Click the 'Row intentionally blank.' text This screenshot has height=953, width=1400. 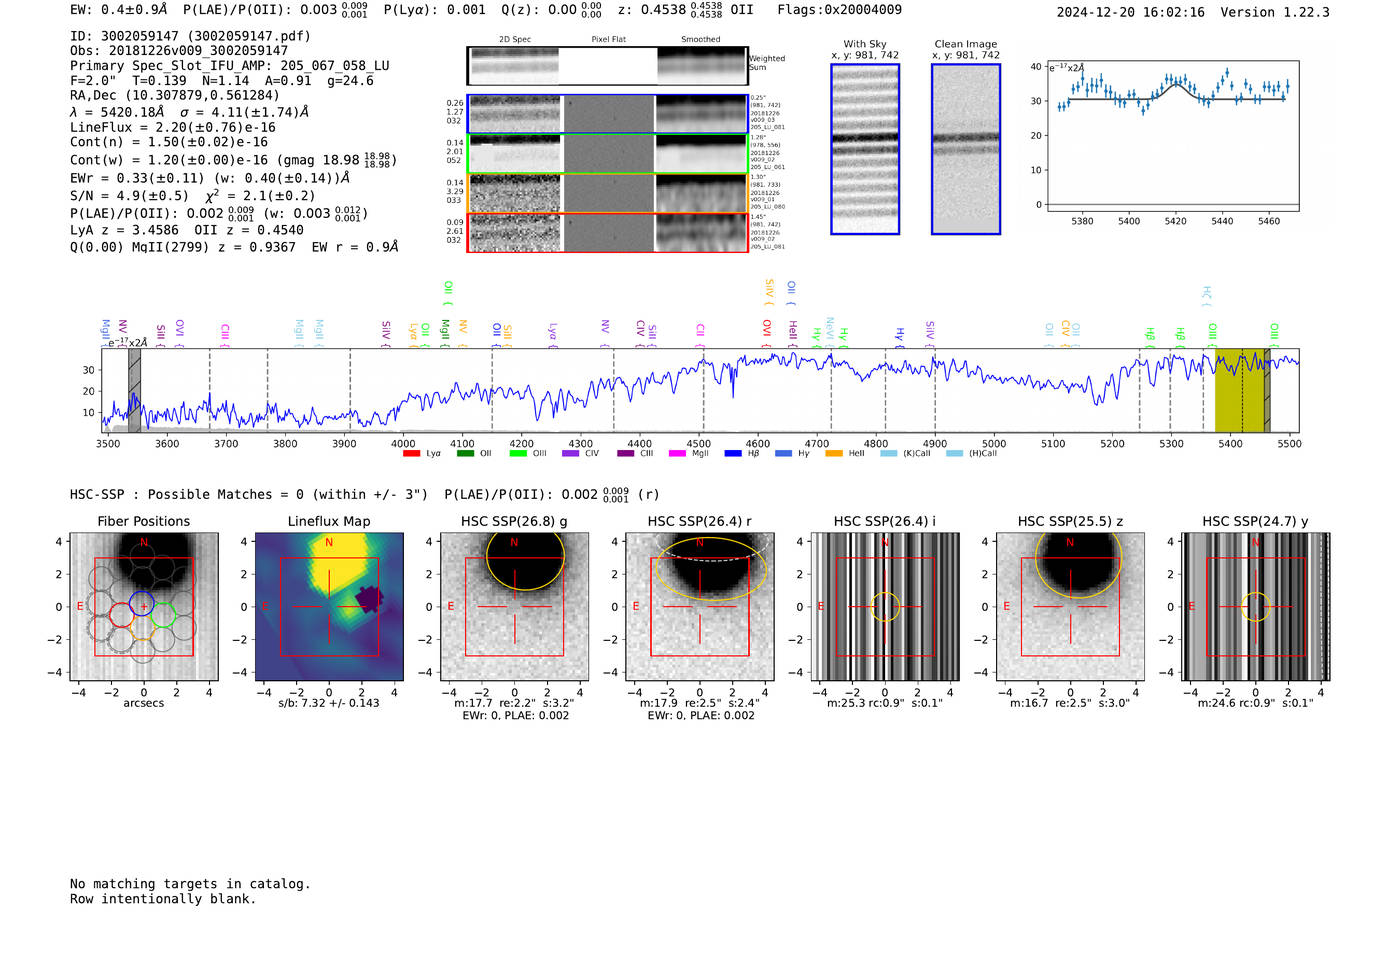coord(163,899)
